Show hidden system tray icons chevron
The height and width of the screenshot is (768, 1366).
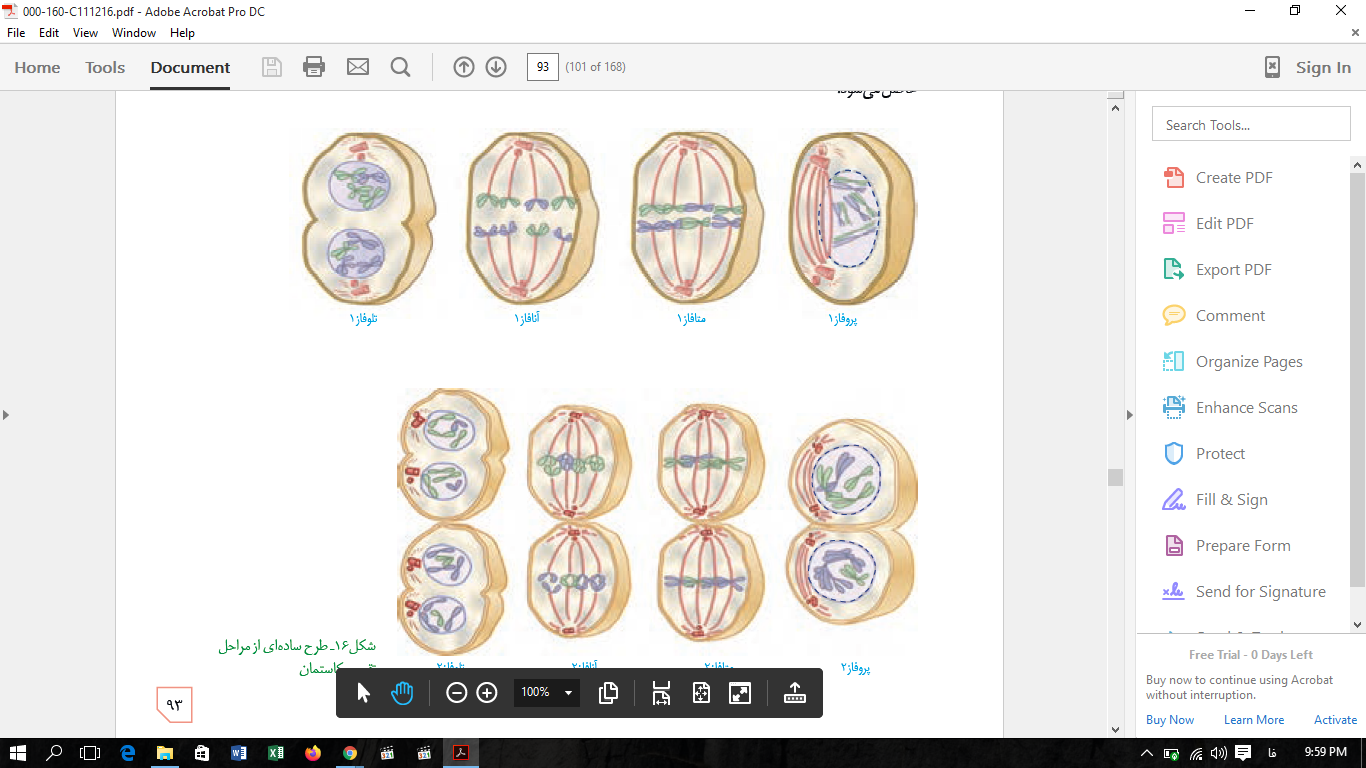tap(1147, 753)
